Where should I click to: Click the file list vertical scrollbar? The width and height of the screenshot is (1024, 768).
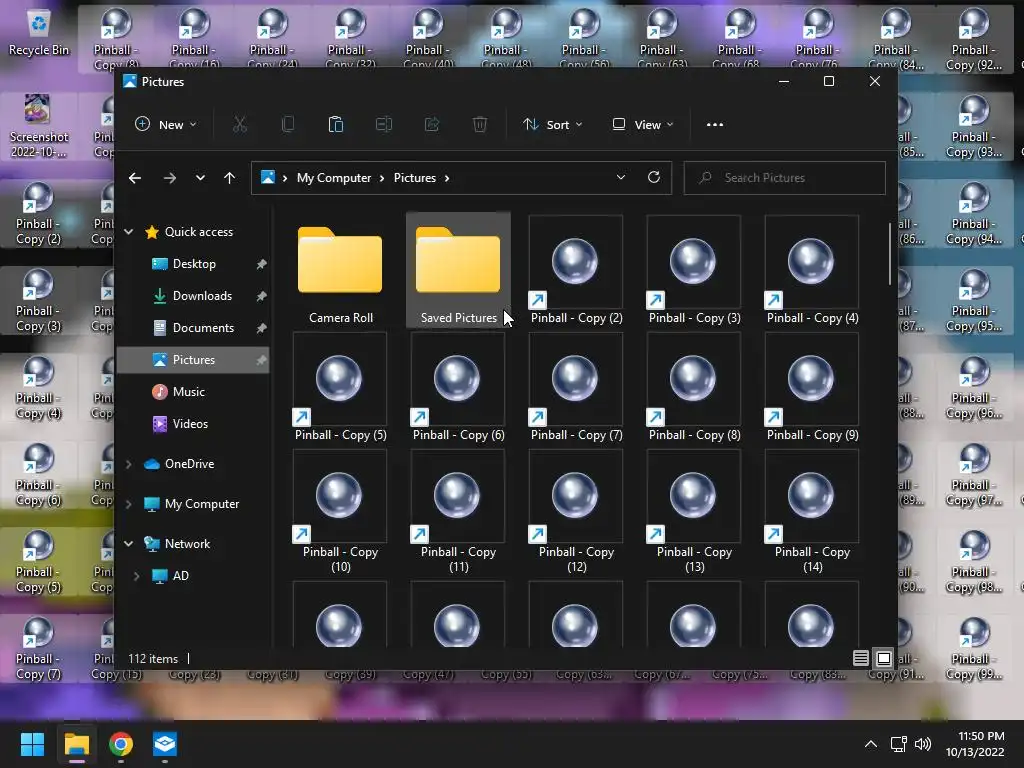pos(889,255)
